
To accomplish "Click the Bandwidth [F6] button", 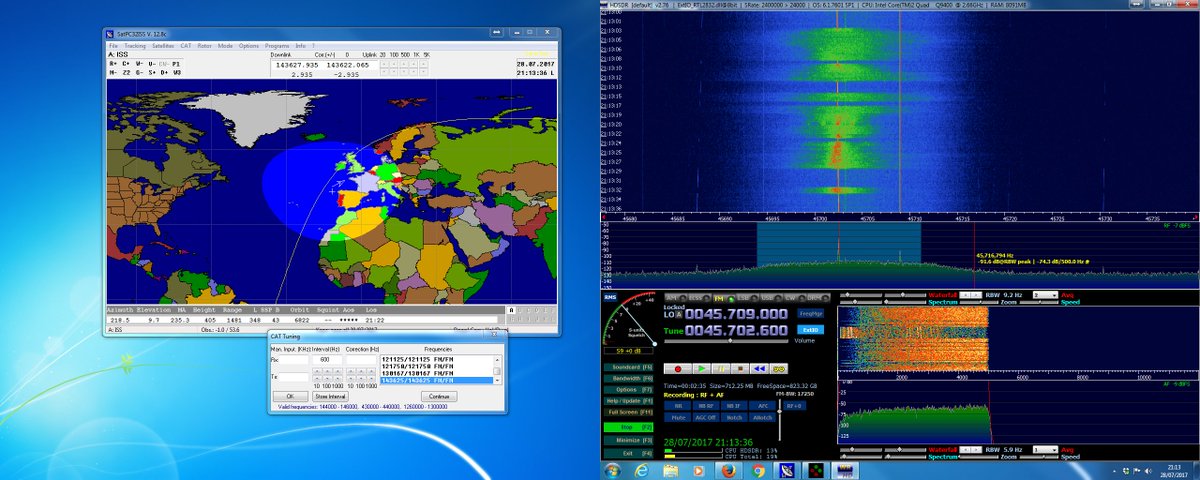I will pos(628,378).
